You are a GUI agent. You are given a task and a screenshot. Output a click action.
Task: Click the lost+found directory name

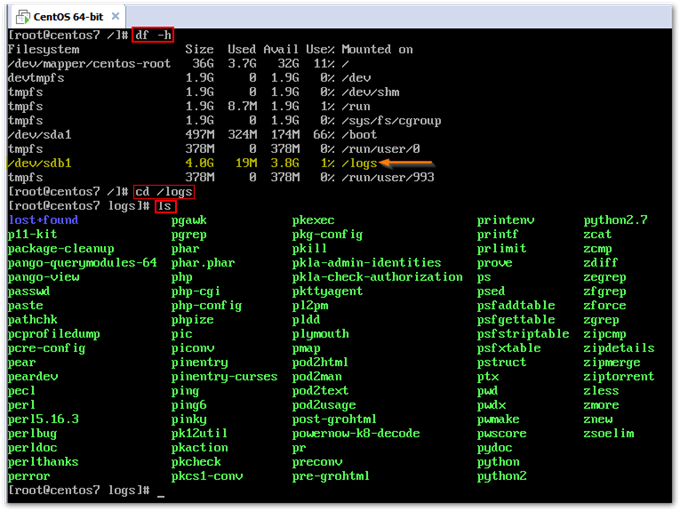pos(43,220)
